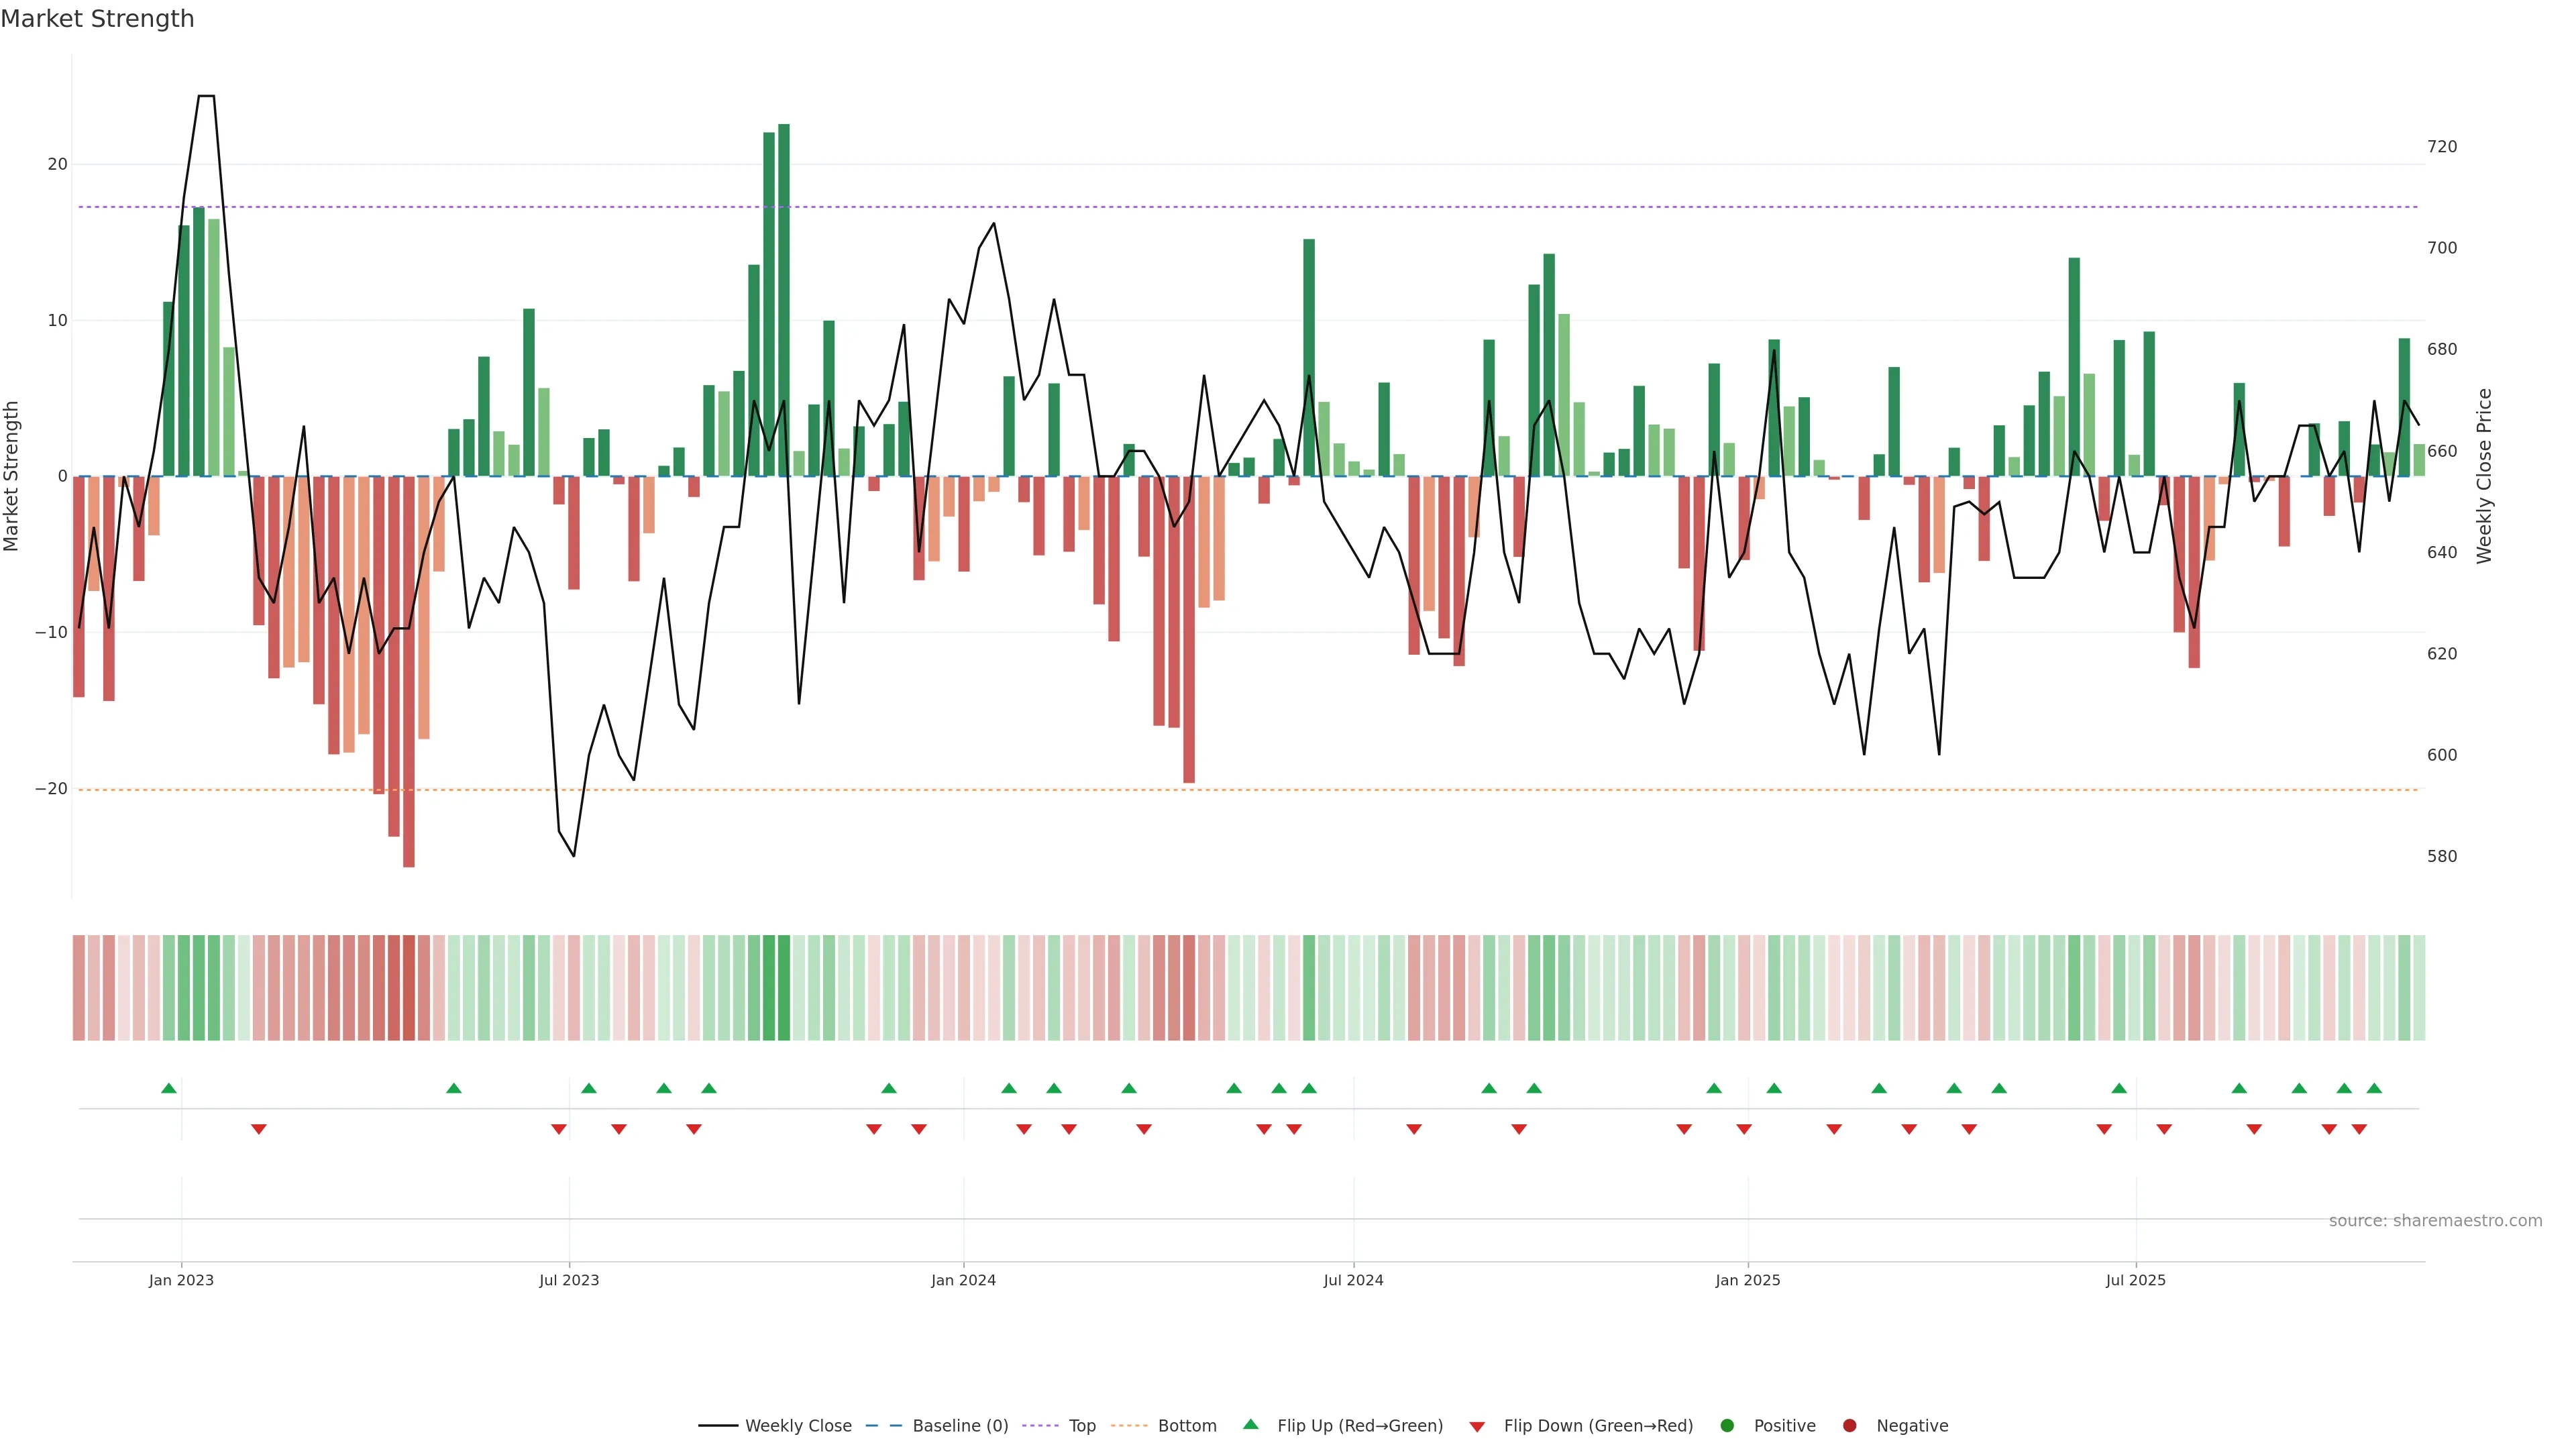Click the Market Strength chart title
The height and width of the screenshot is (1449, 2576).
[x=97, y=19]
